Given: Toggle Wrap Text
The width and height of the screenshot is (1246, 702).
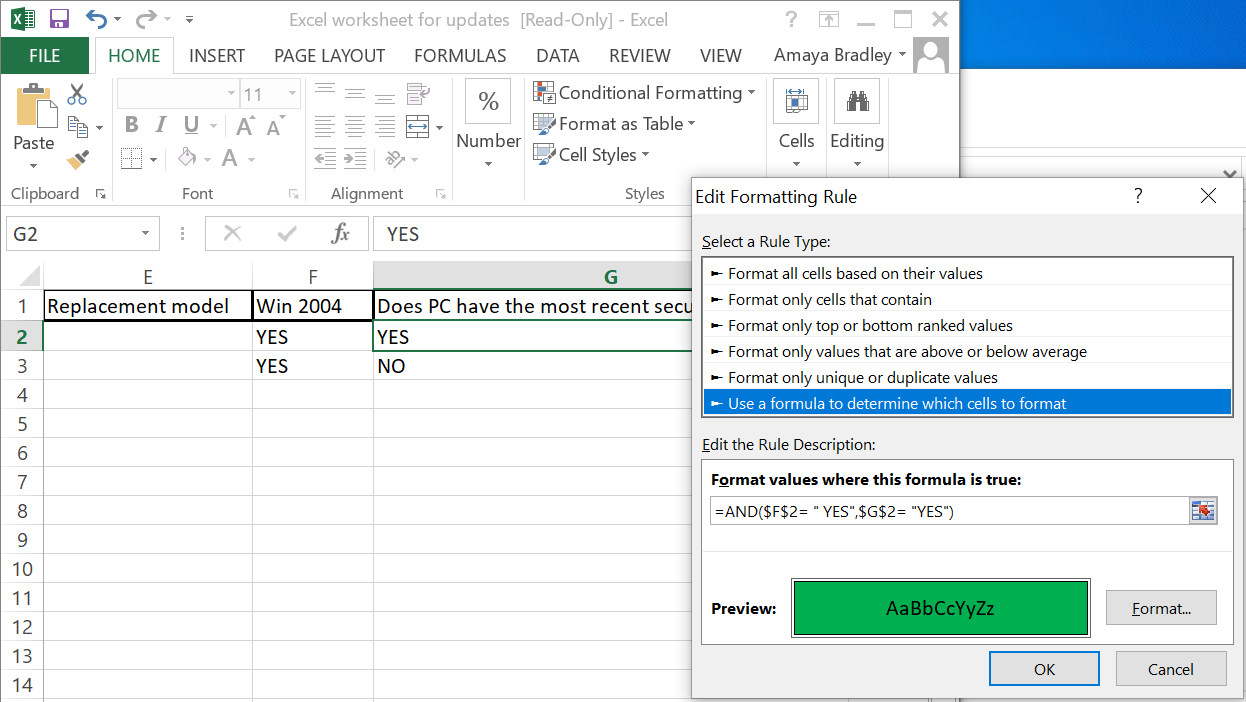Looking at the screenshot, I should 419,95.
